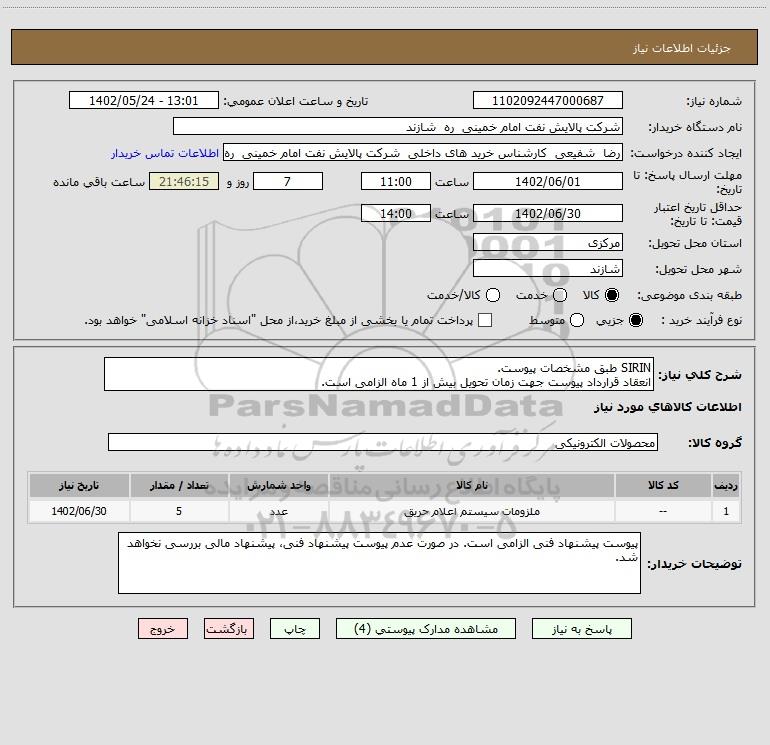
Task: Click the need number field 1102092447000687
Action: point(548,101)
